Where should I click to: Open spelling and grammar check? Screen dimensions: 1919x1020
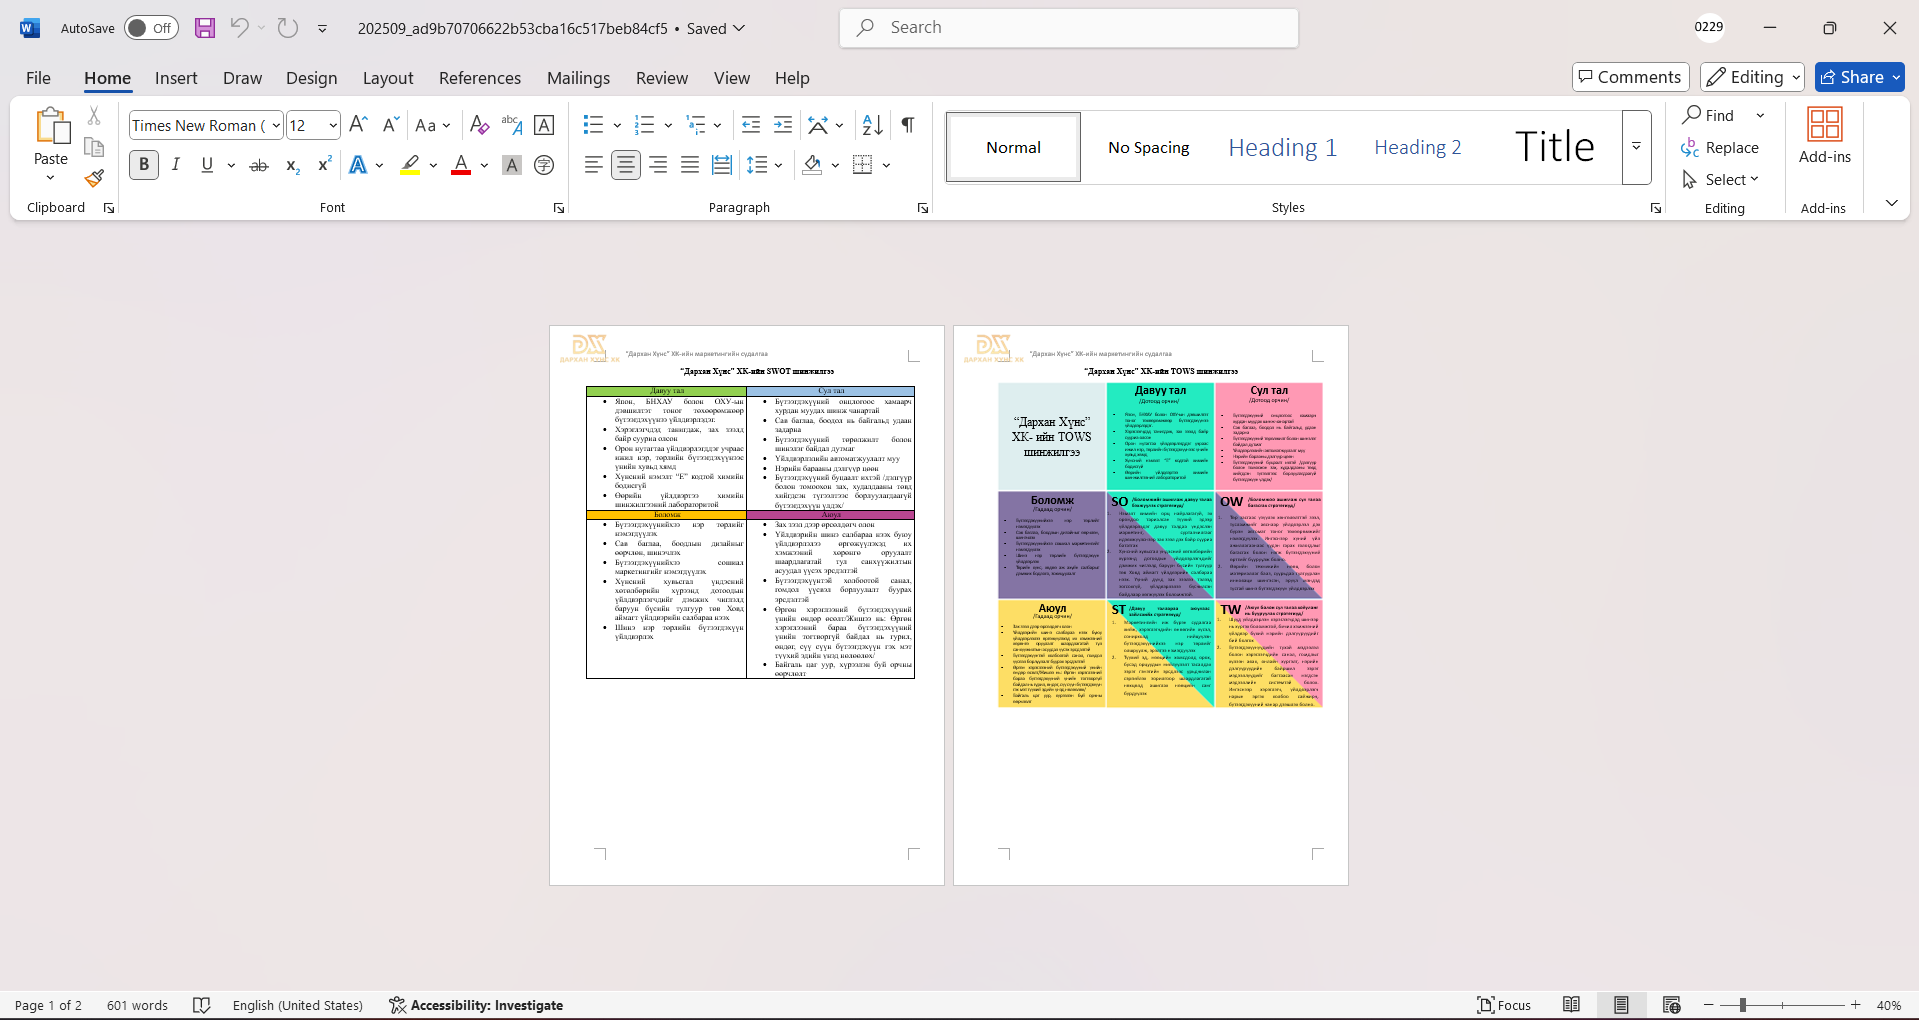(x=201, y=1005)
